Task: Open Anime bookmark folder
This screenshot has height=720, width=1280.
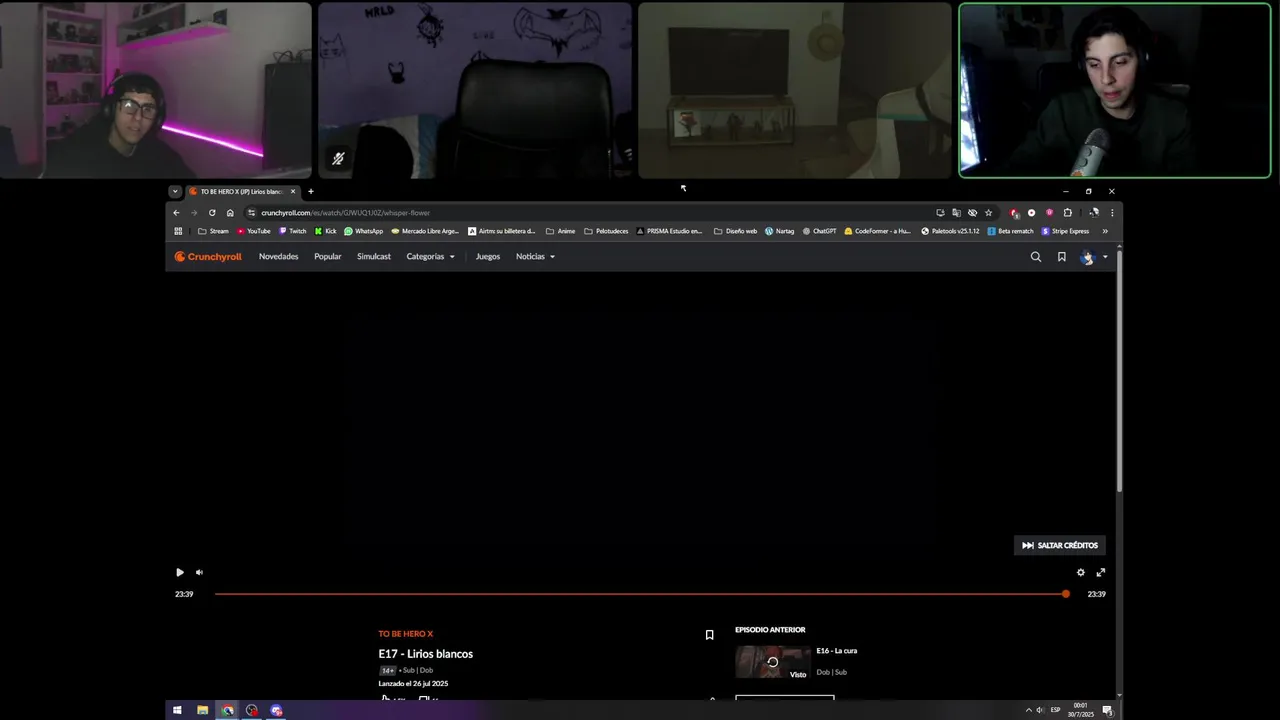Action: (560, 231)
